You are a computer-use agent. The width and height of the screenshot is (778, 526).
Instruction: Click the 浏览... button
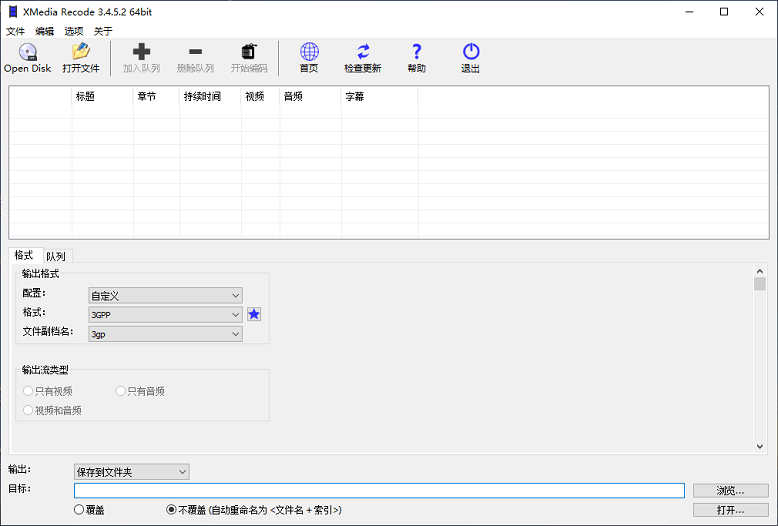(x=730, y=491)
